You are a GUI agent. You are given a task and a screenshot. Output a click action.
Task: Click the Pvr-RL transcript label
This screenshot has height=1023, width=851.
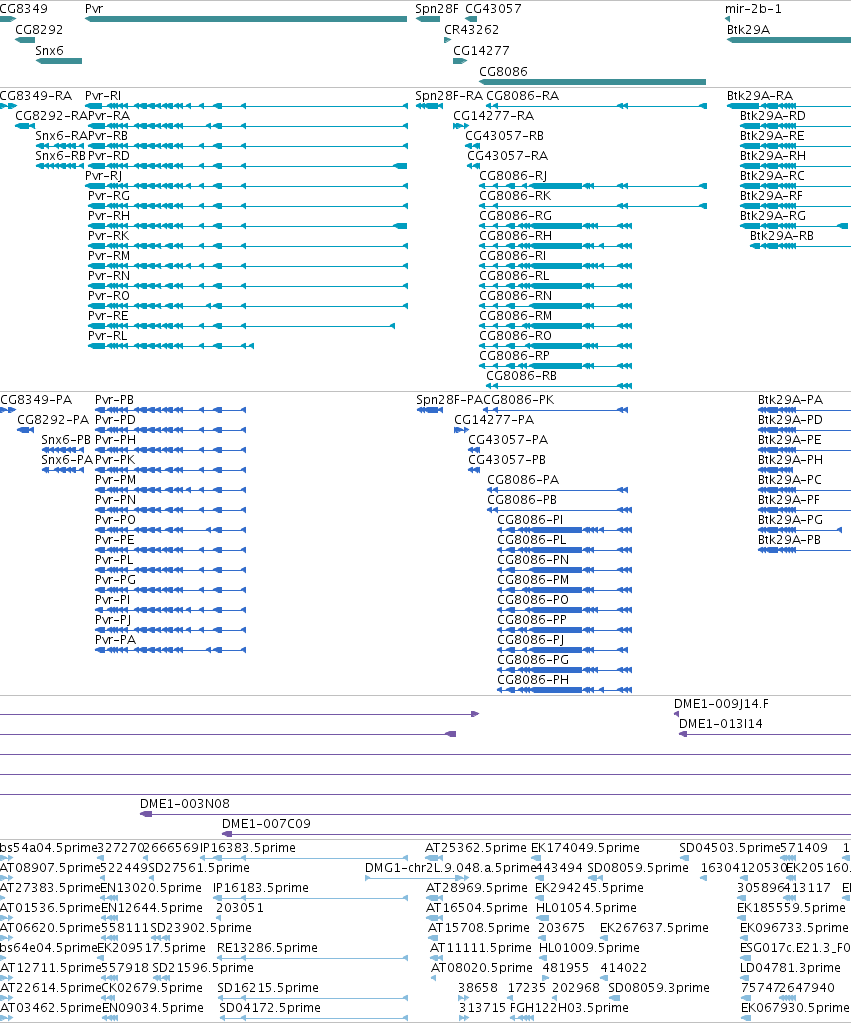point(108,336)
